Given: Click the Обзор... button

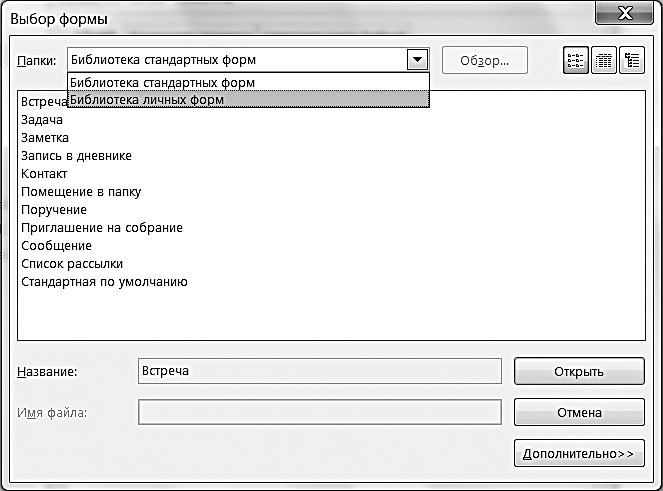Looking at the screenshot, I should [485, 60].
